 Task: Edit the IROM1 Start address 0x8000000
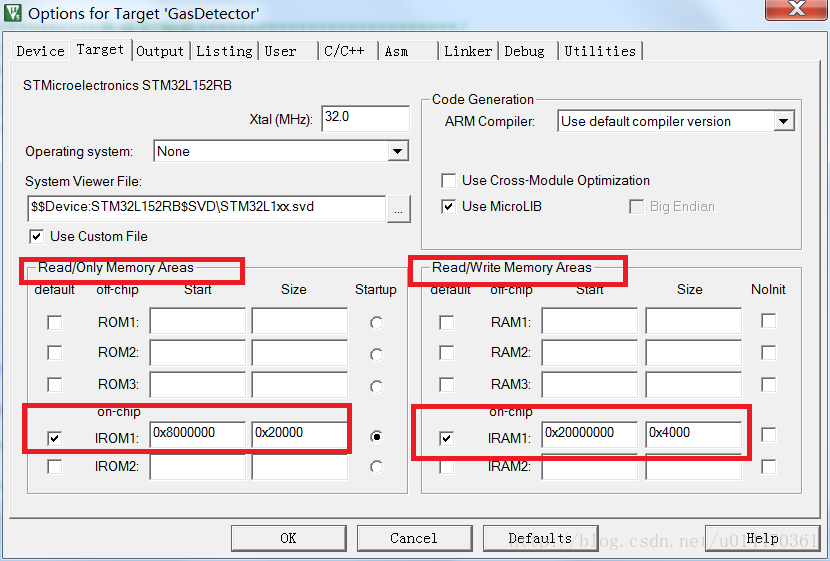pyautogui.click(x=197, y=435)
